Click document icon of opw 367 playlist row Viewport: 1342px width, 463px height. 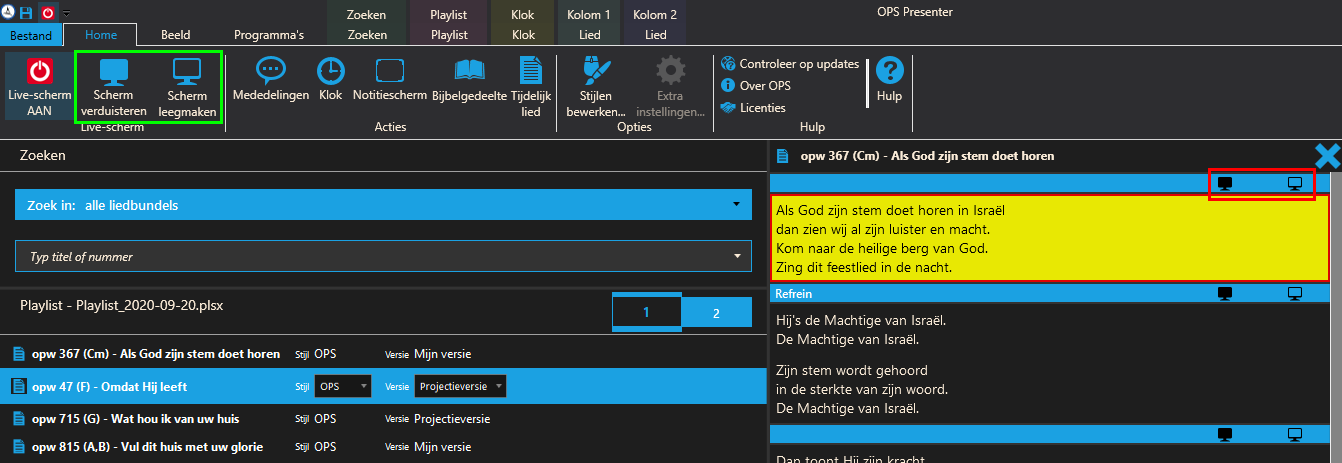coord(19,354)
